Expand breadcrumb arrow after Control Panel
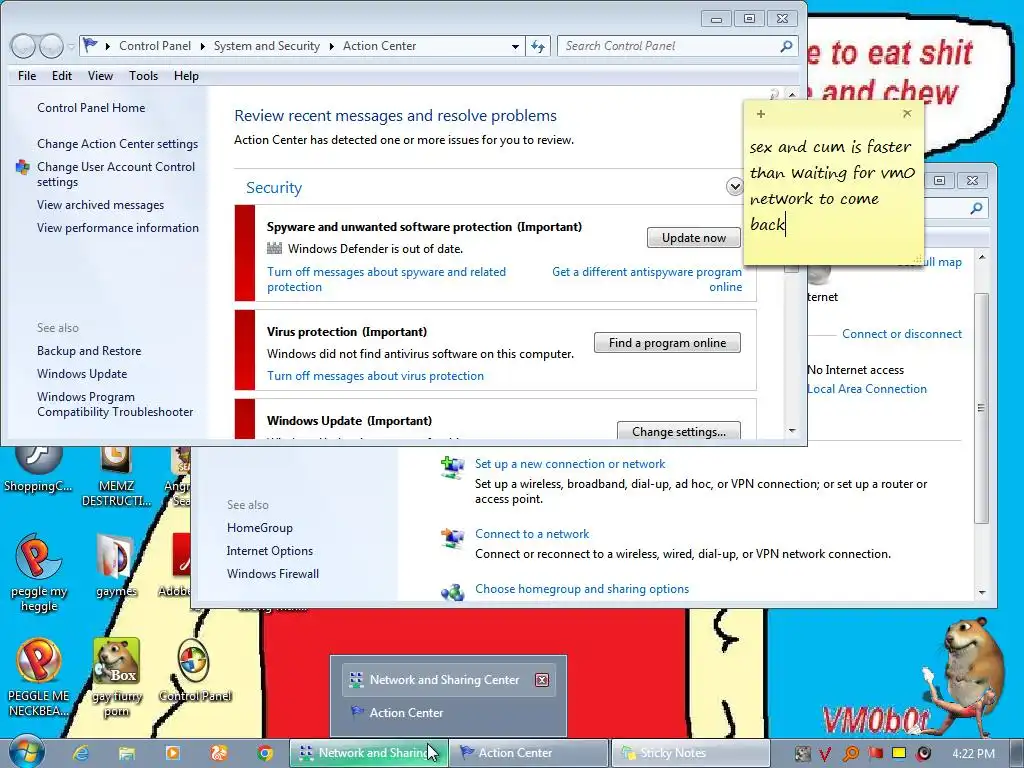Image resolution: width=1024 pixels, height=768 pixels. click(x=202, y=46)
